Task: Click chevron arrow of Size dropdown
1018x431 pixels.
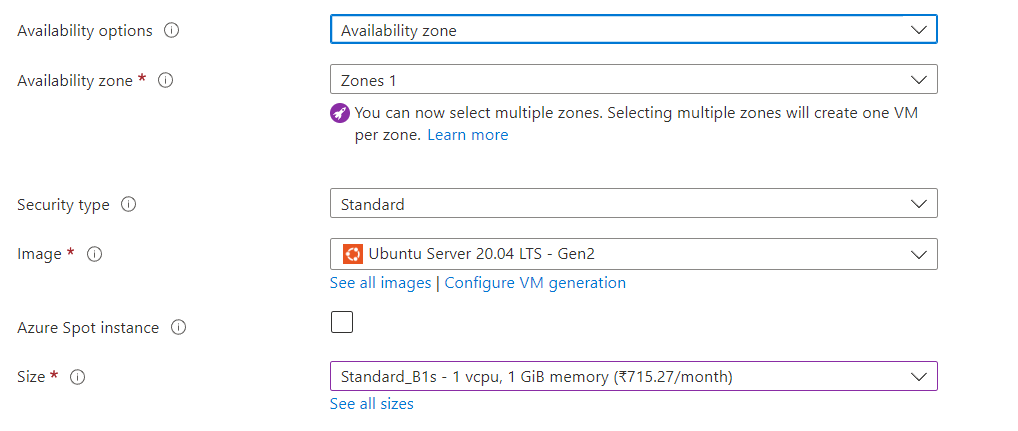Action: point(919,376)
